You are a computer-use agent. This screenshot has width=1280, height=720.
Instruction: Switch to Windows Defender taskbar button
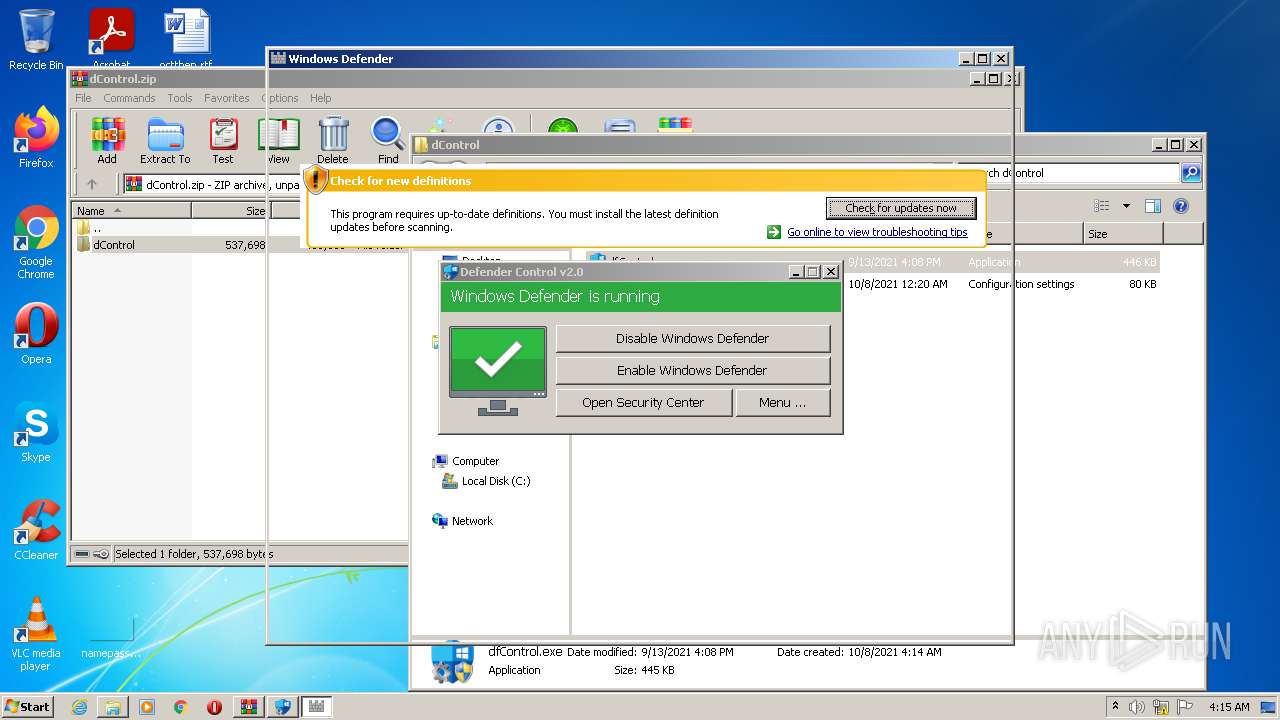coord(317,707)
